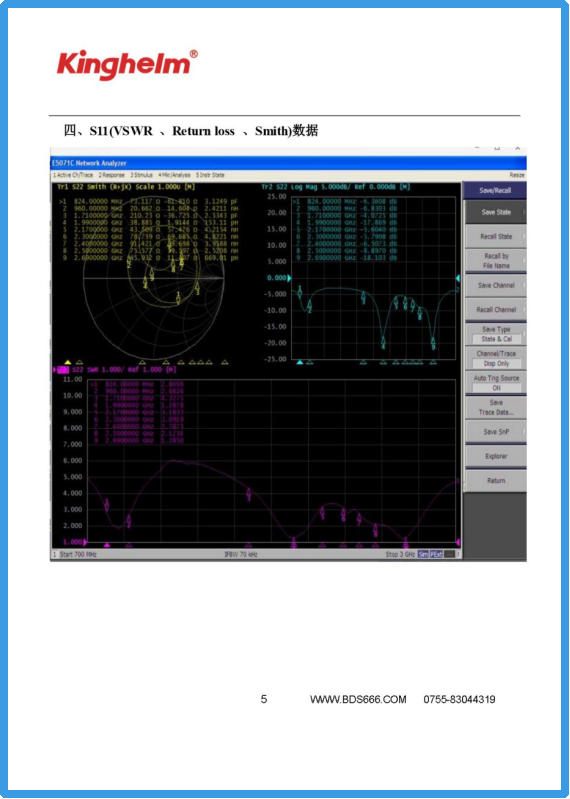This screenshot has height=799, width=570.
Task: Open the 5 Instr State menu
Action: 209,175
